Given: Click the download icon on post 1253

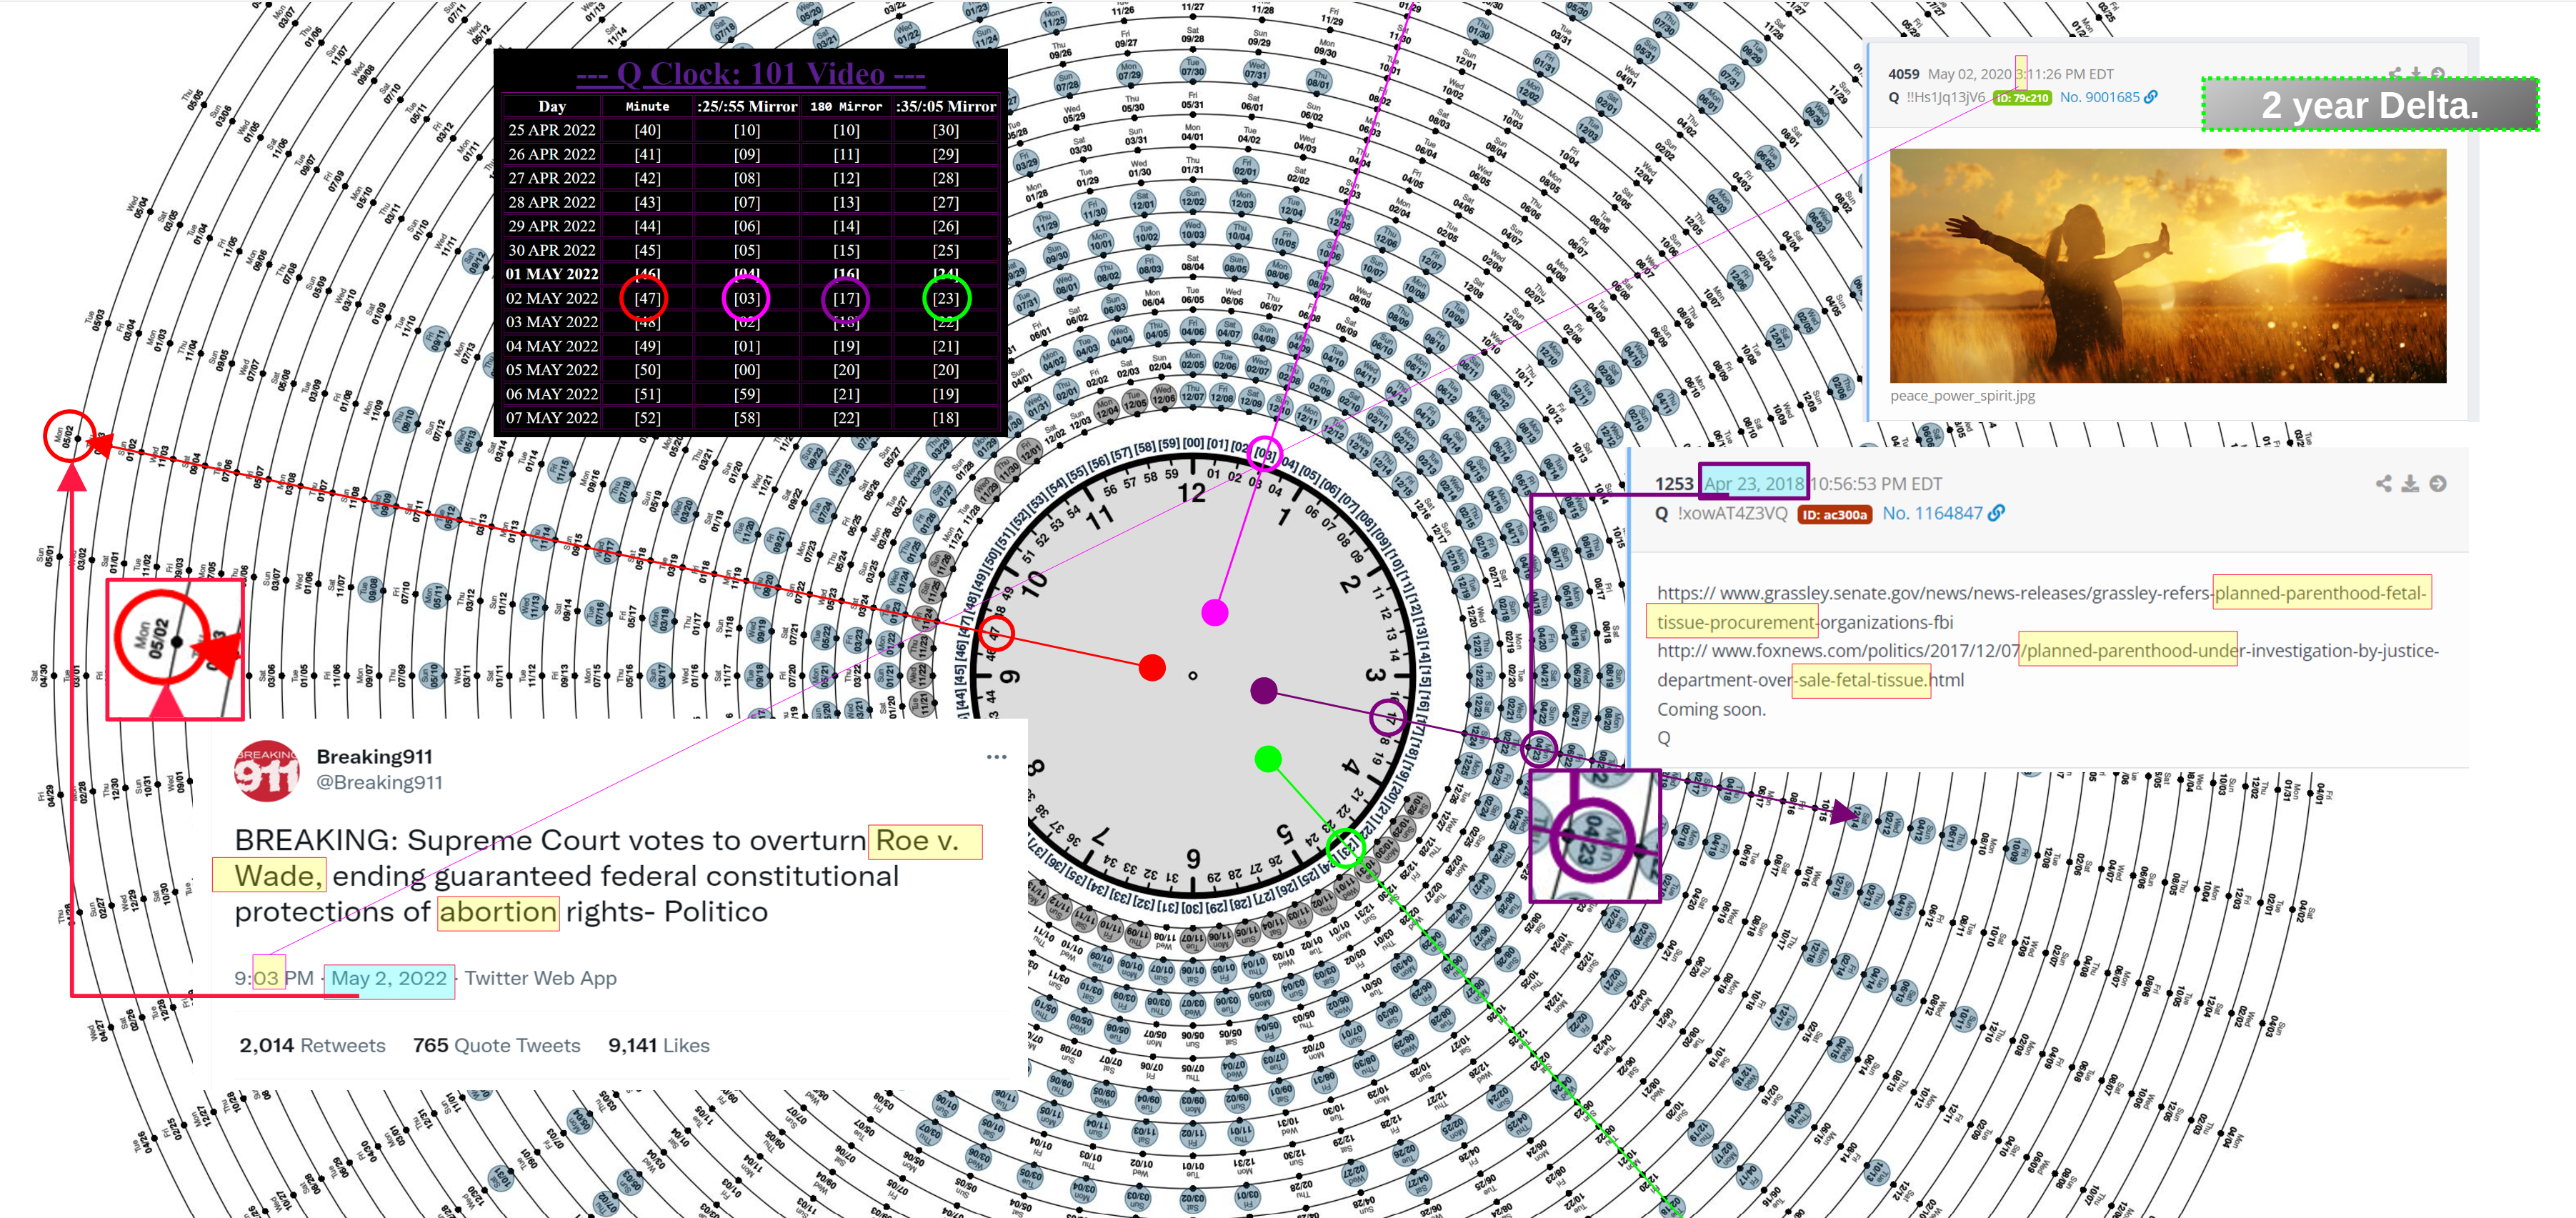Looking at the screenshot, I should tap(2411, 484).
